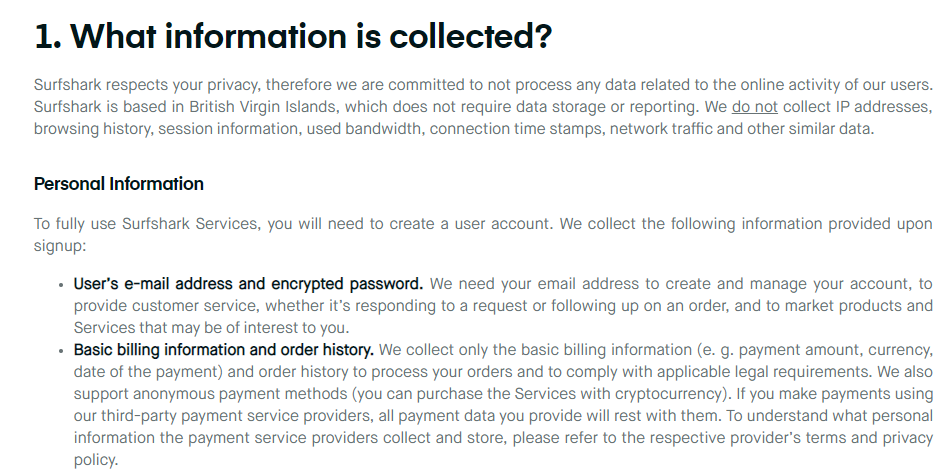Screen dimensions: 944x474
Task: Click the final word "policy." of the last bullet
Action: click(96, 460)
